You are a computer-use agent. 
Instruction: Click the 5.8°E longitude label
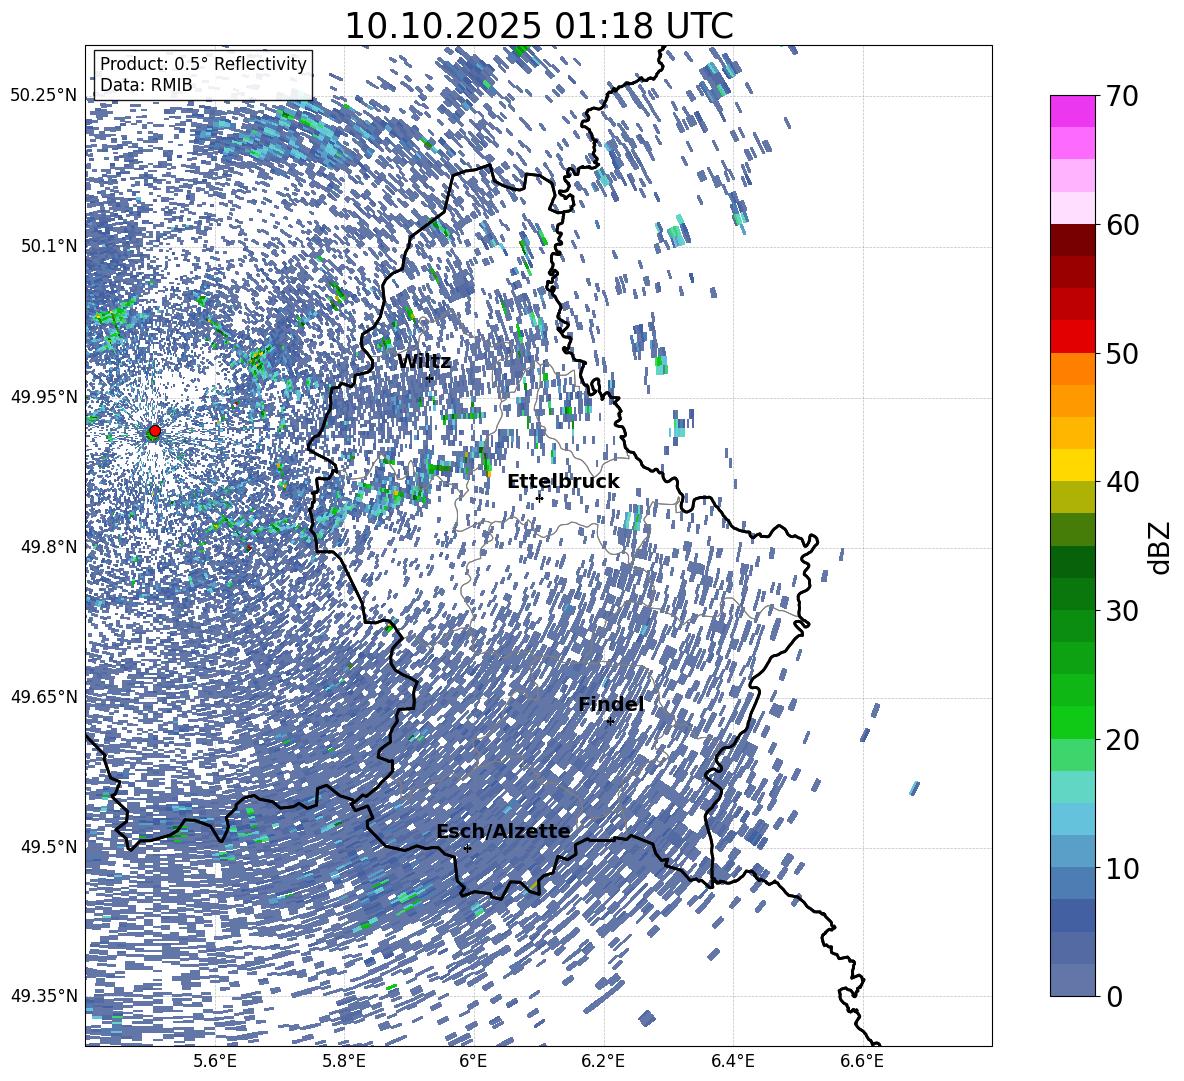pos(344,1061)
